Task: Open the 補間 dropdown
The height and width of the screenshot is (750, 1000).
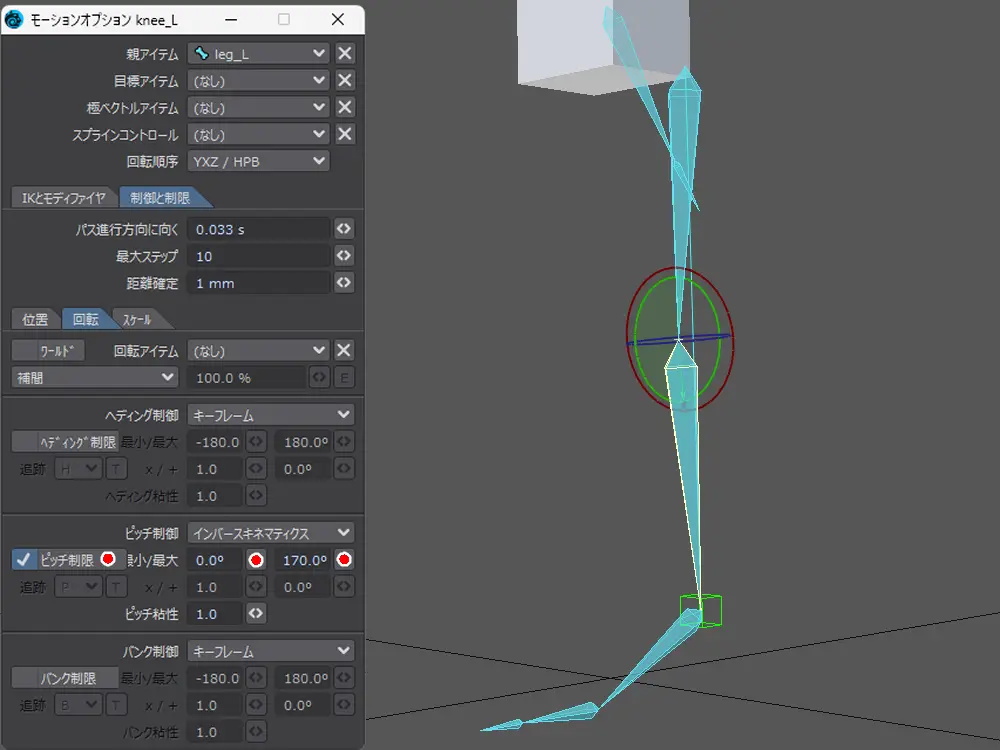Action: pyautogui.click(x=94, y=378)
